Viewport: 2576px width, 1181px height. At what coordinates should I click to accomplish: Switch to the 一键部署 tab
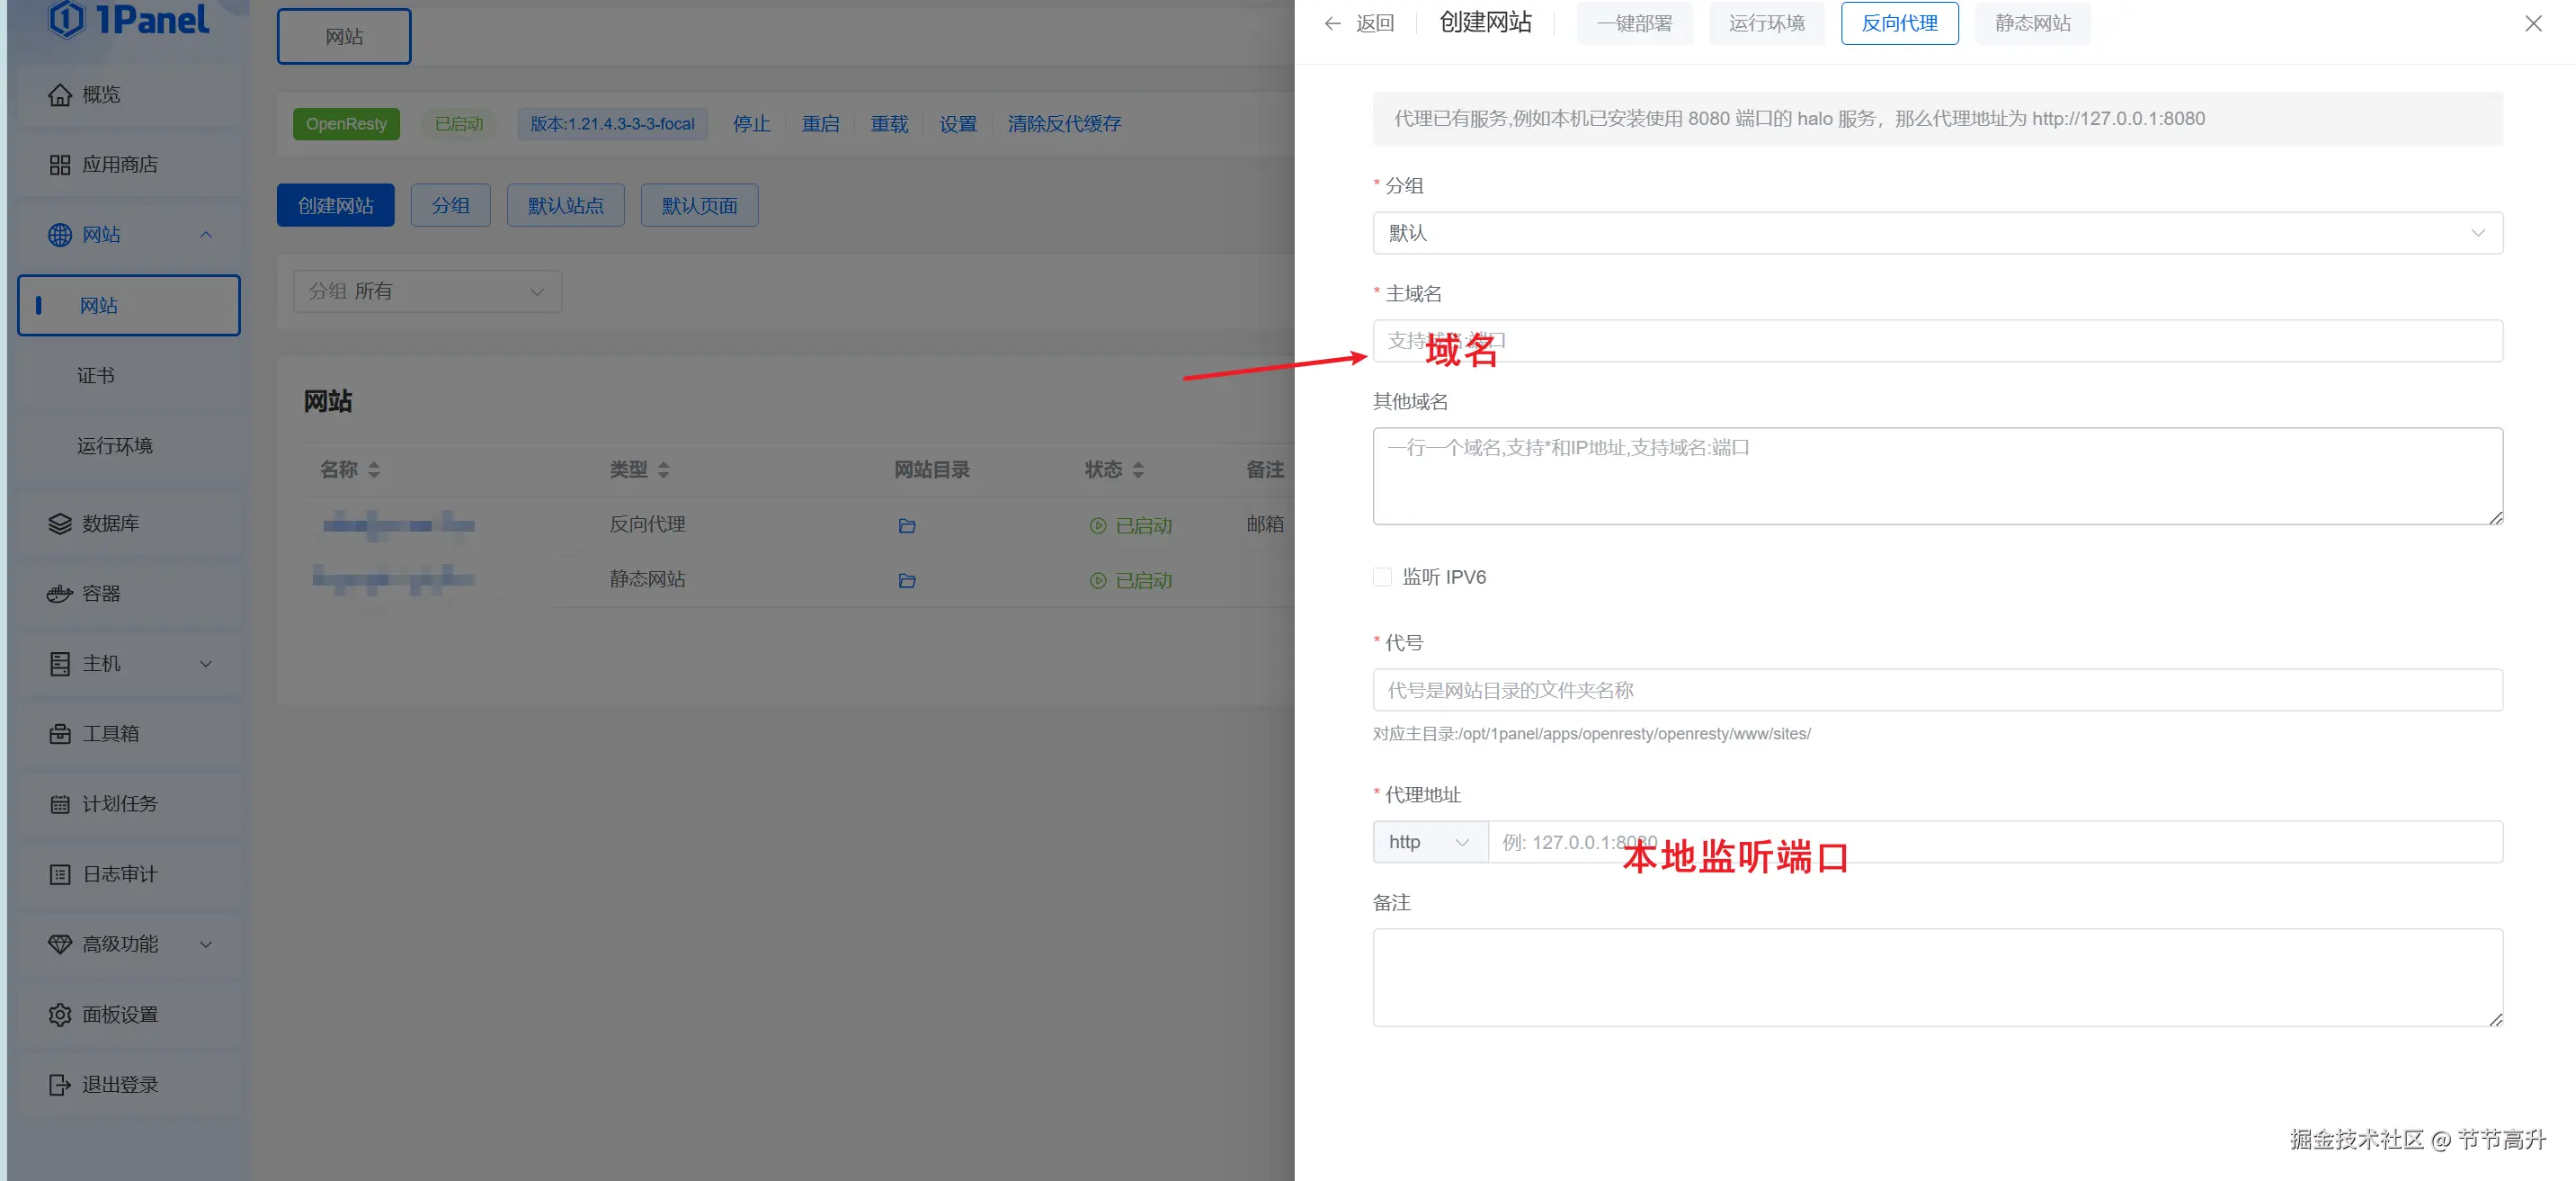click(x=1633, y=23)
